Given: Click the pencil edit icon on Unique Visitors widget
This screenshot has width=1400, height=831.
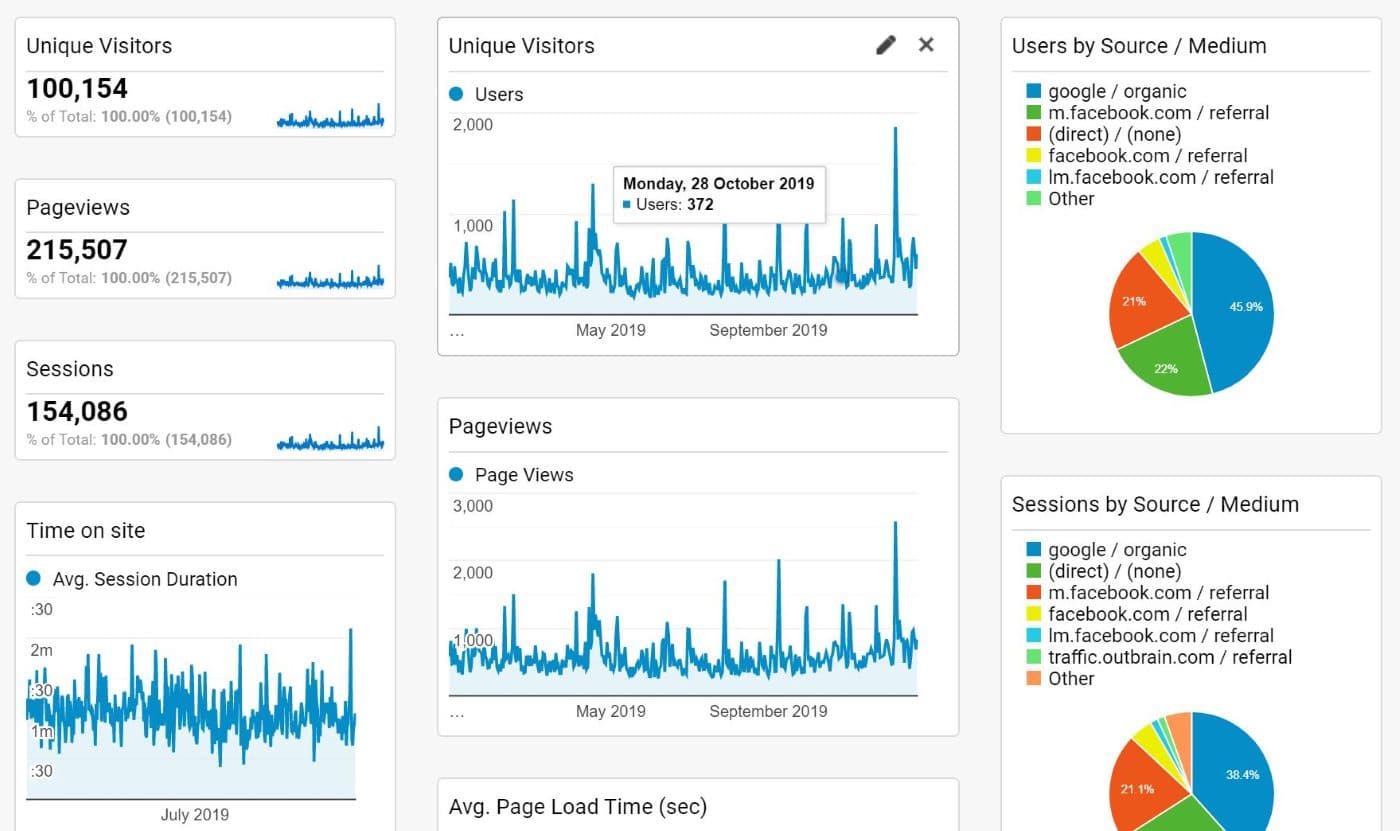Looking at the screenshot, I should pyautogui.click(x=885, y=45).
